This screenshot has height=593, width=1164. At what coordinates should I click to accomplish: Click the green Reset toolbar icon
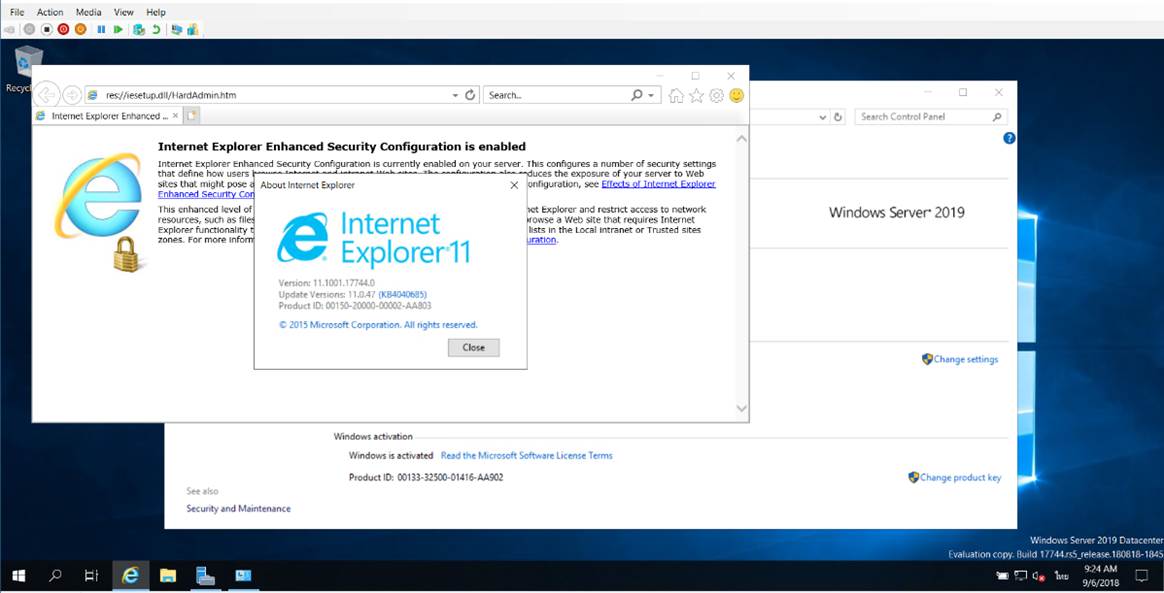coord(118,30)
